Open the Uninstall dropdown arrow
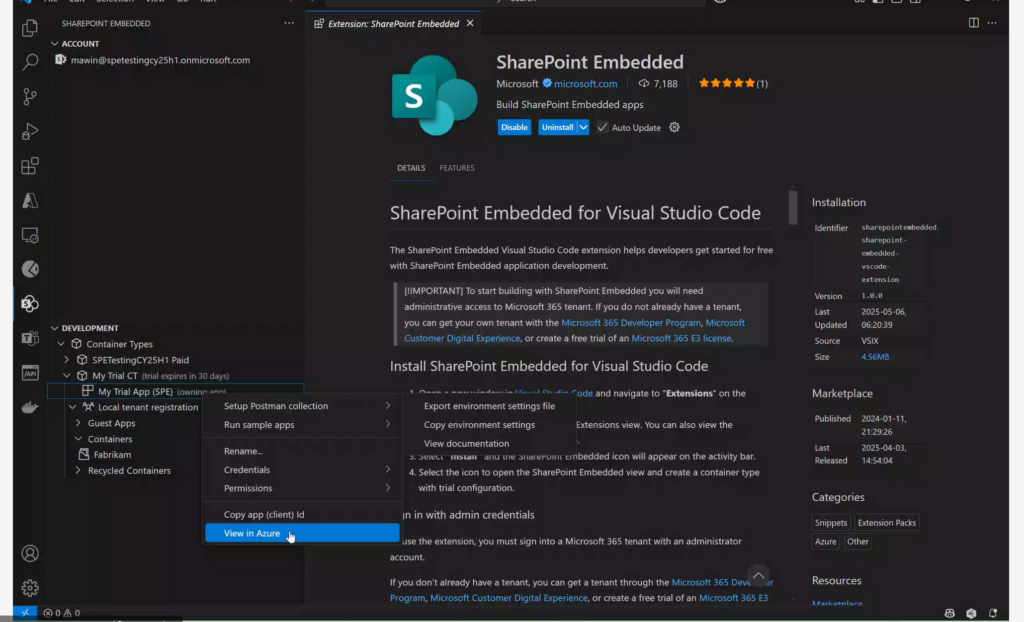The image size is (1024, 622). click(x=583, y=127)
